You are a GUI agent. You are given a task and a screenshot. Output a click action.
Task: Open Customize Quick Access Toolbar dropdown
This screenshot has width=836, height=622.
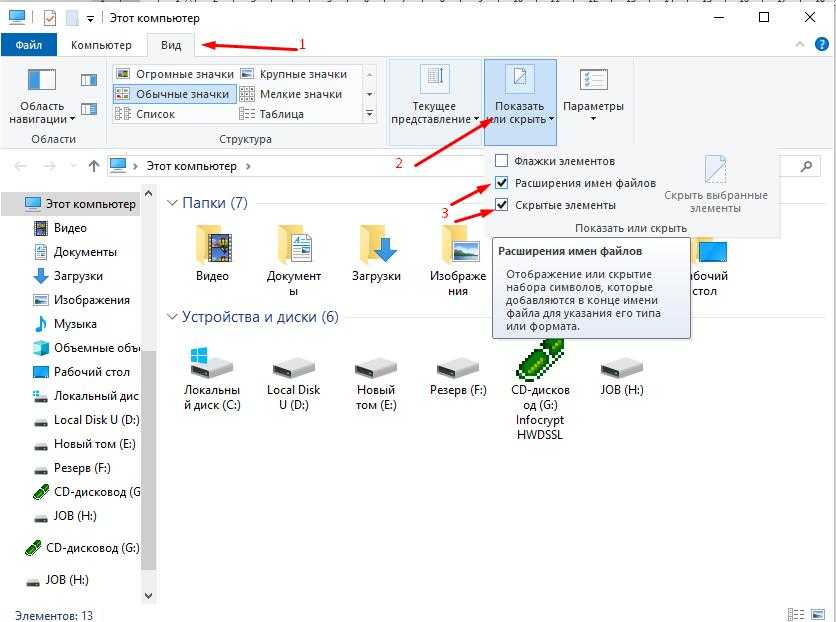pyautogui.click(x=91, y=19)
